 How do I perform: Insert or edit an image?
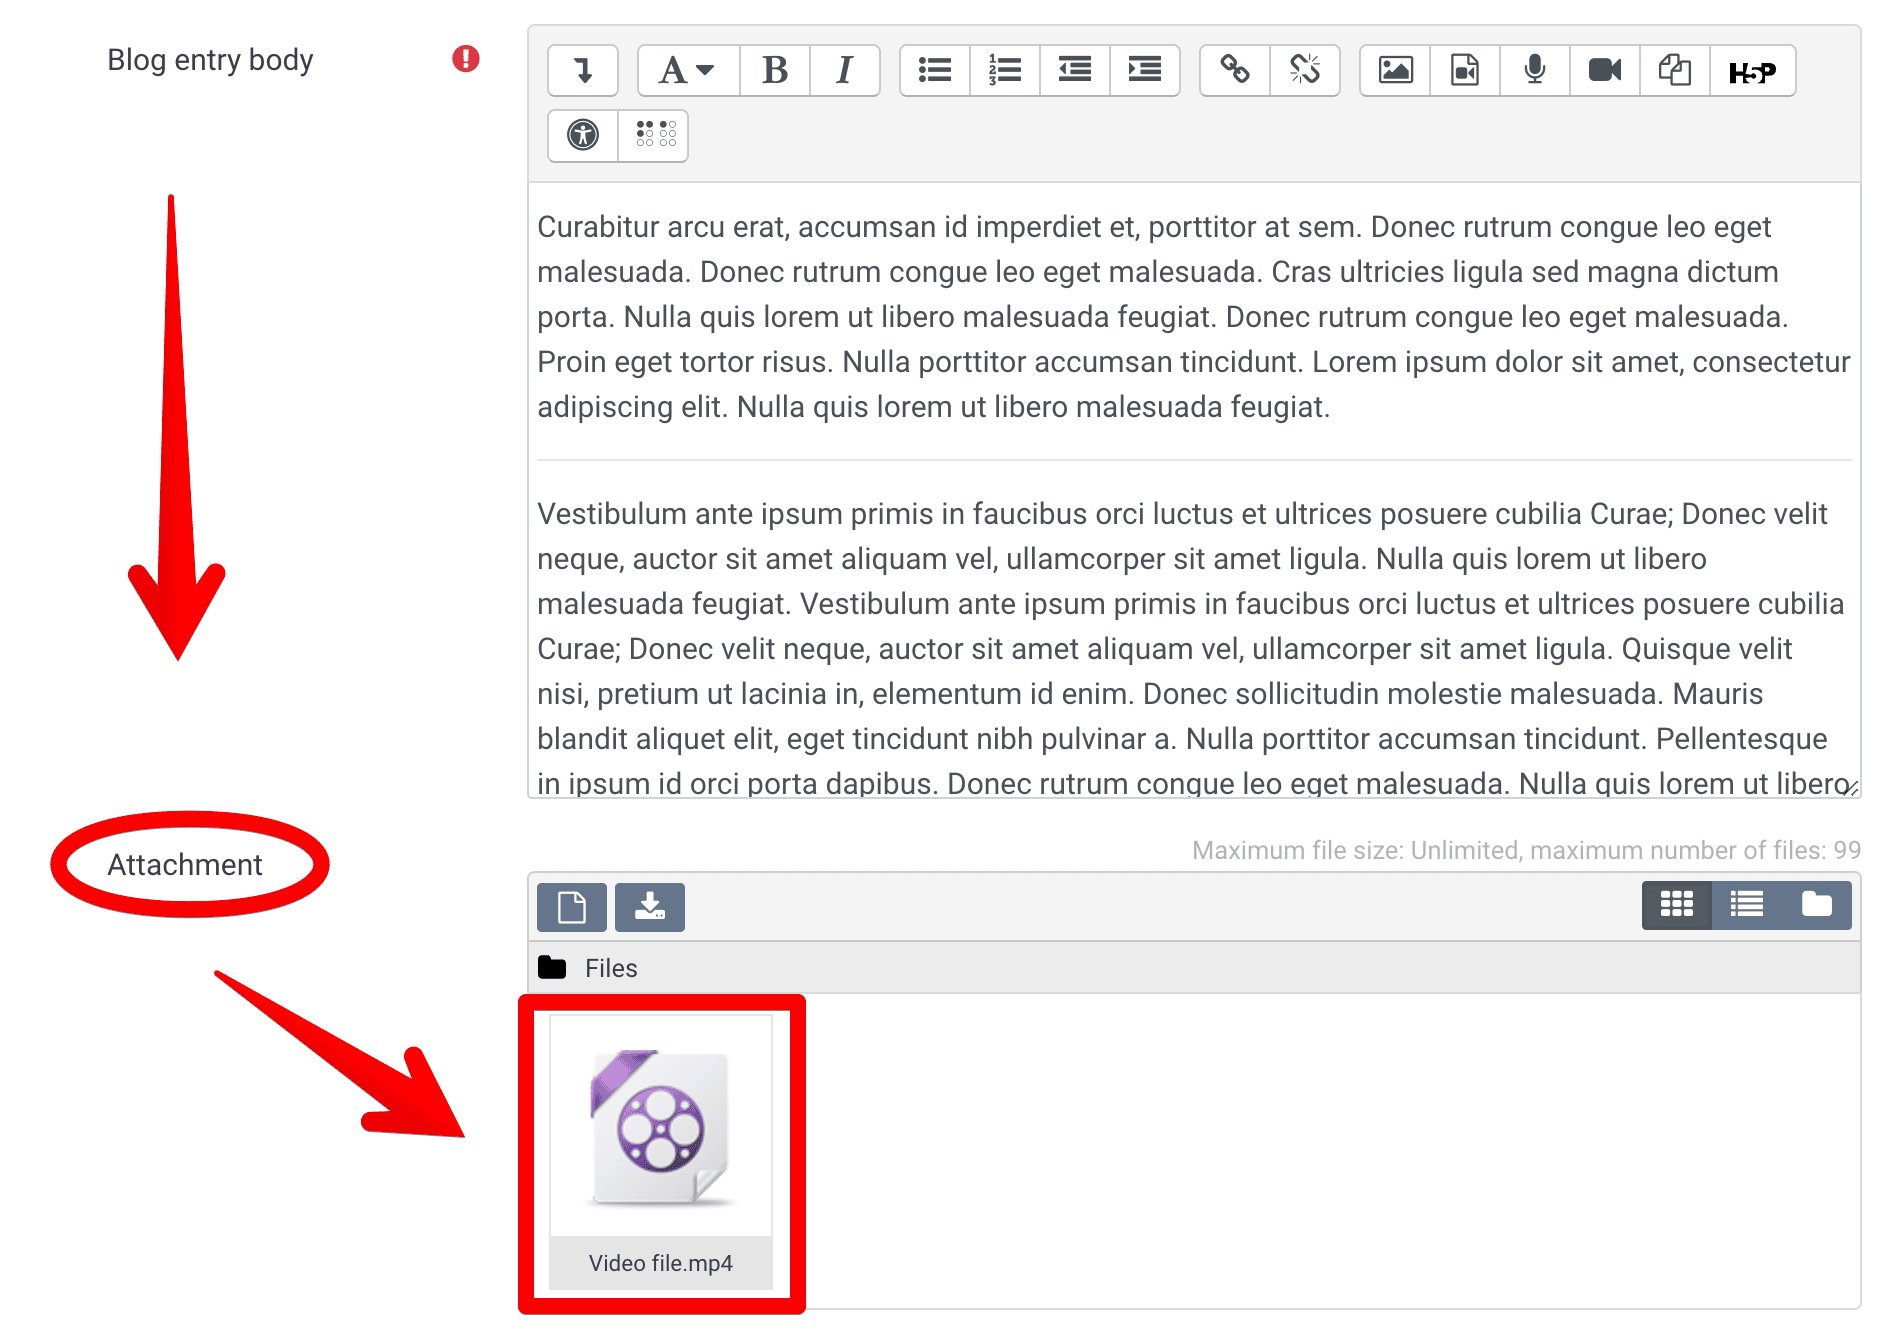tap(1395, 70)
